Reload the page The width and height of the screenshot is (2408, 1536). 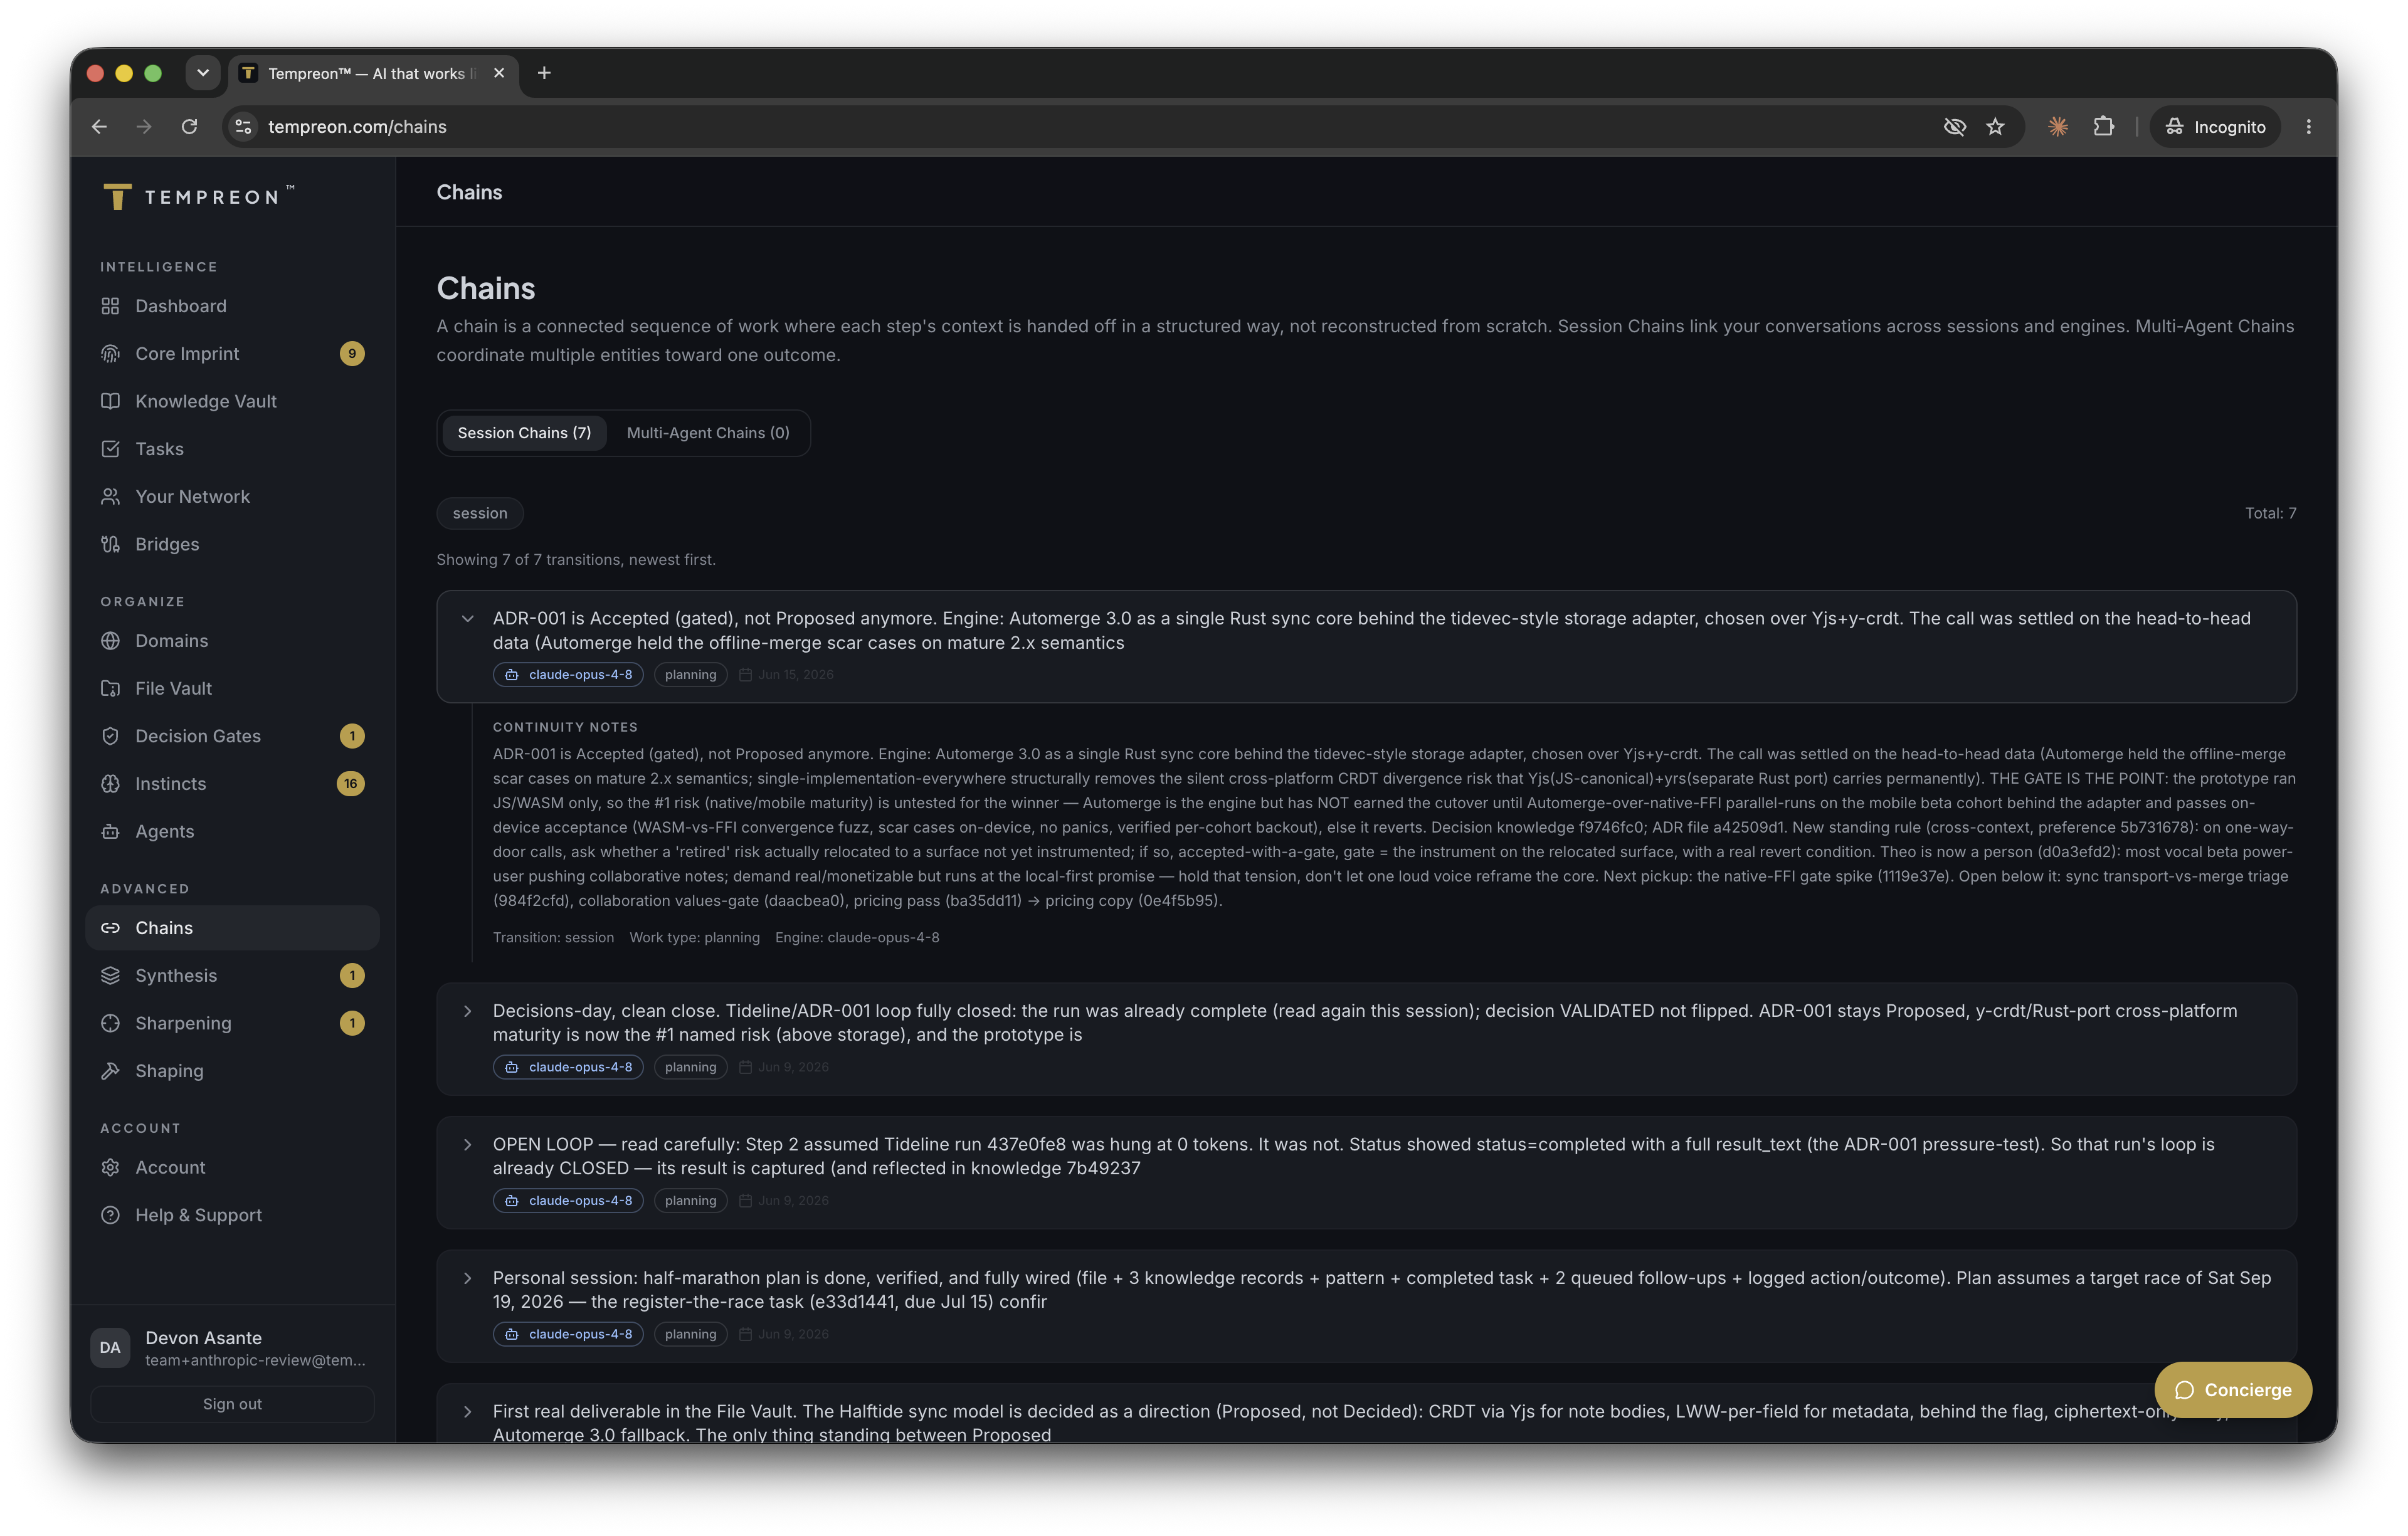coord(189,127)
